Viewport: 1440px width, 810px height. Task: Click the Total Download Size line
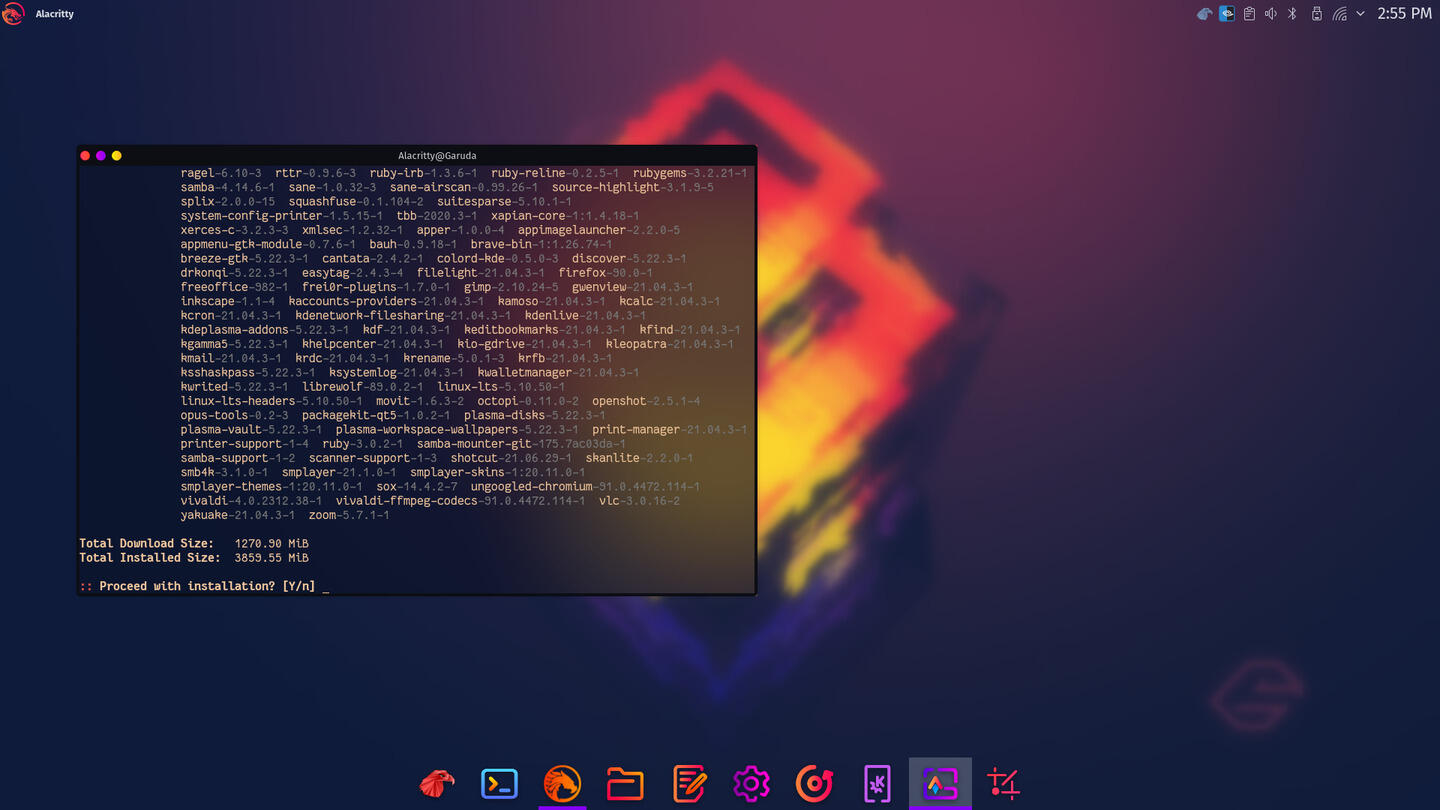[194, 543]
